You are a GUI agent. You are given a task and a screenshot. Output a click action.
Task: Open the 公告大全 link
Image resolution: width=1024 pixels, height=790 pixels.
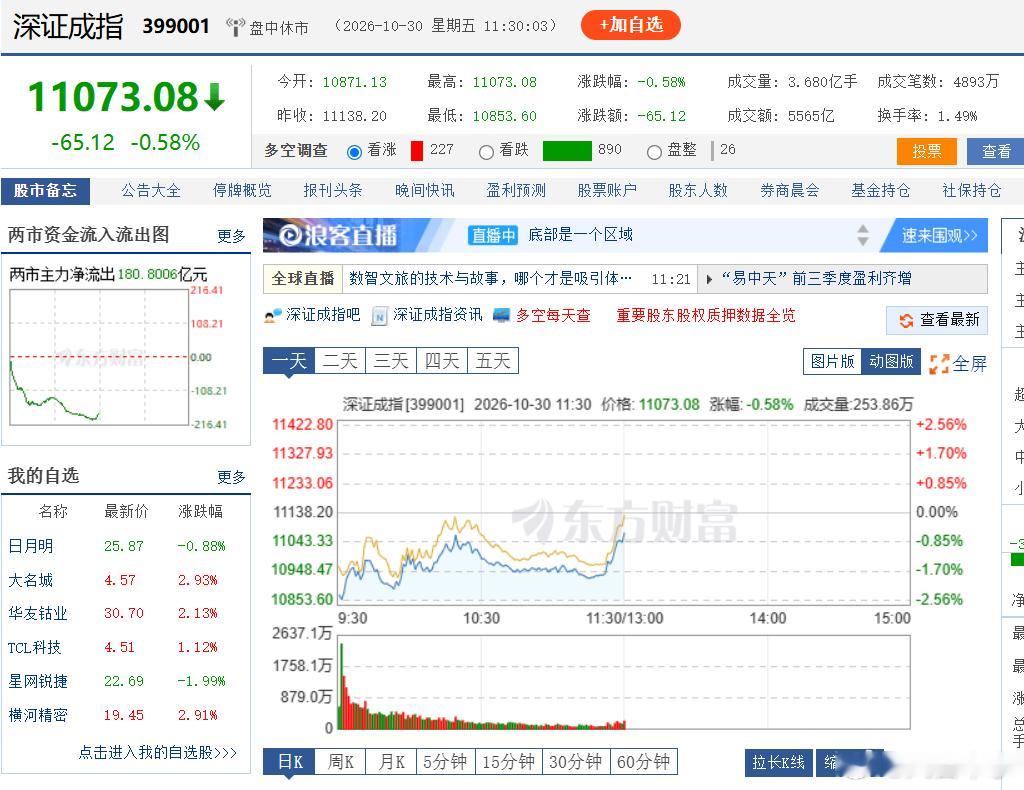pyautogui.click(x=151, y=191)
